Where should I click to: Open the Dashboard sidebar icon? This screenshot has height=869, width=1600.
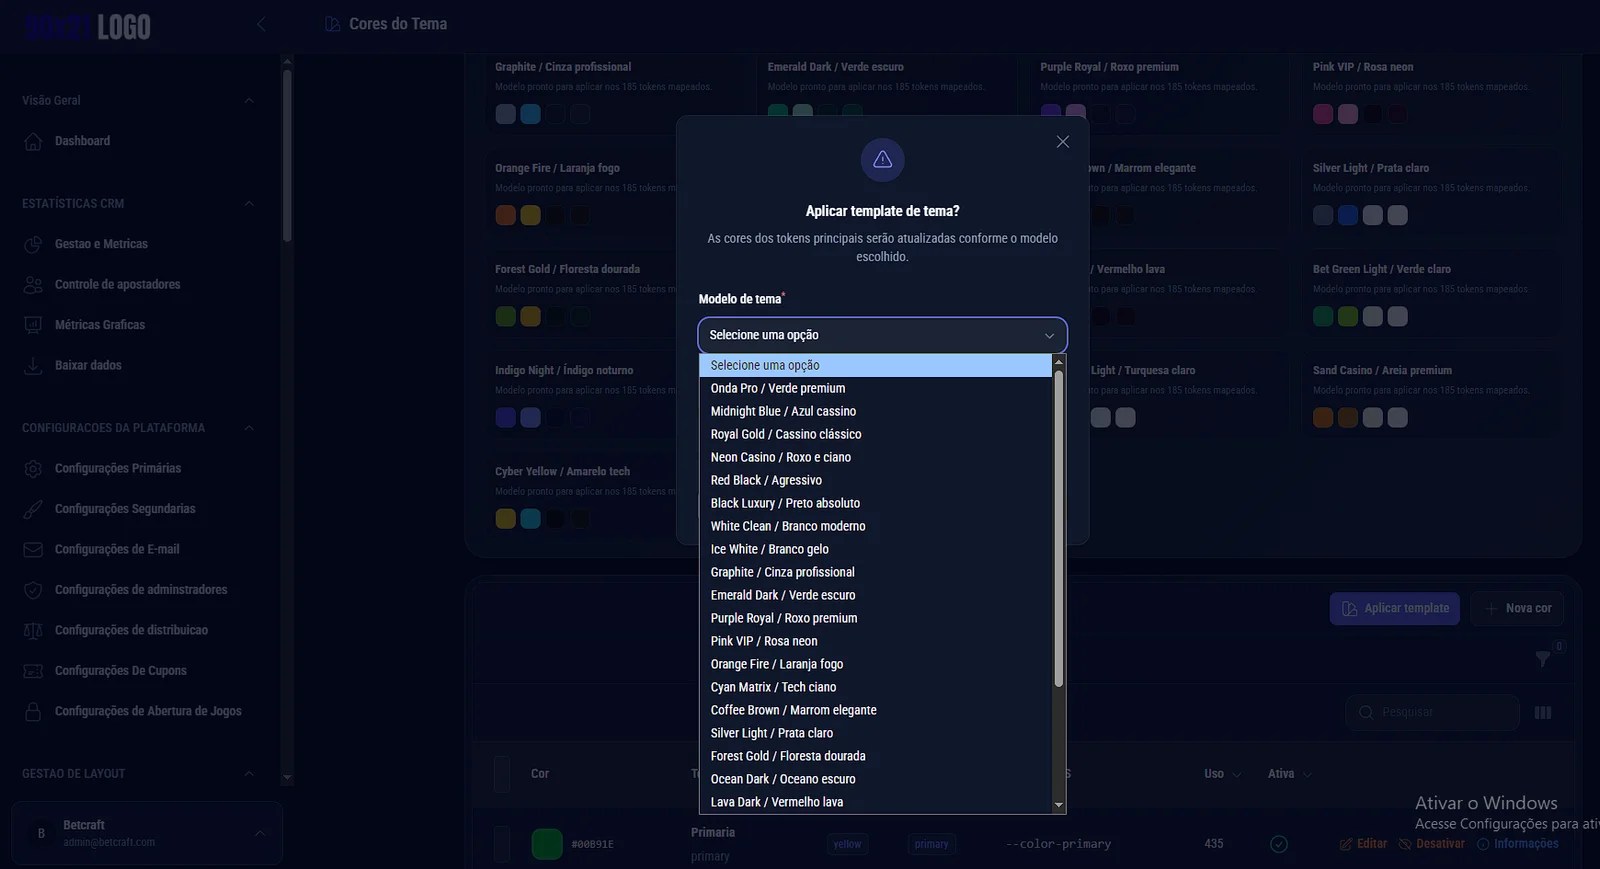point(33,141)
